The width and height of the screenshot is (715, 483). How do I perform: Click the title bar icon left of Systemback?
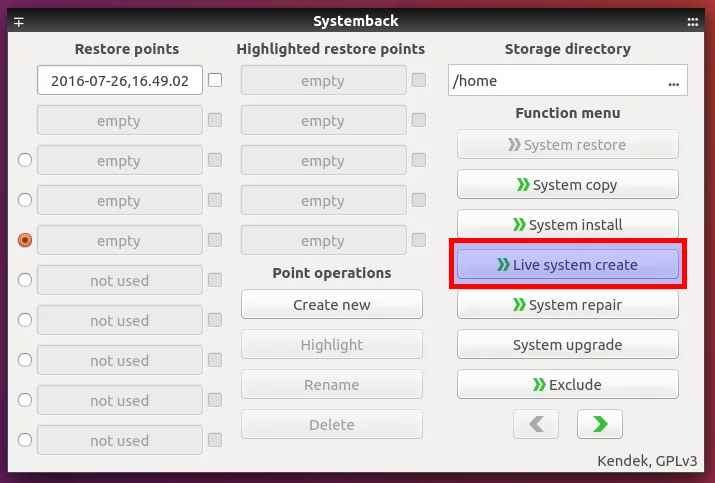[19, 22]
